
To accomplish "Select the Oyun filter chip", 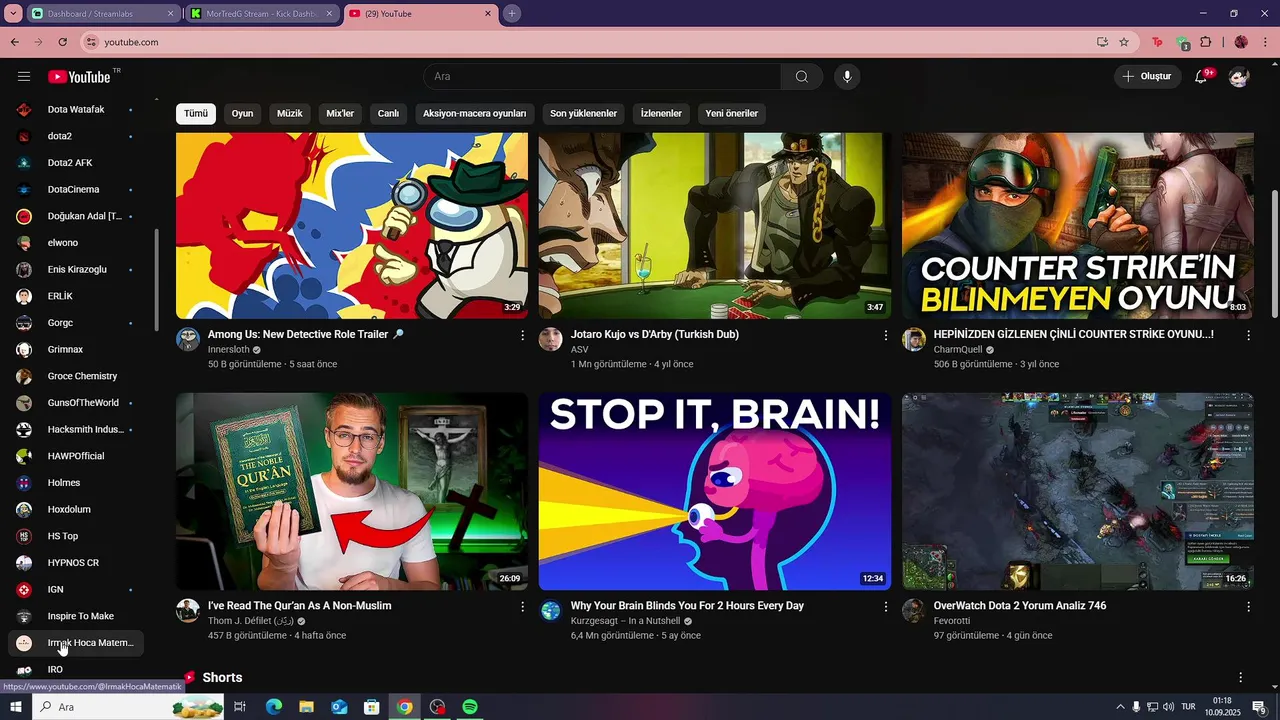I will 242,113.
